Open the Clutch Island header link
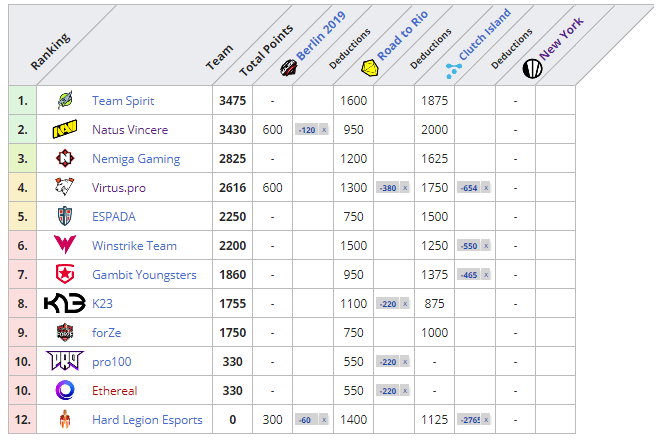The height and width of the screenshot is (444, 659). point(485,34)
